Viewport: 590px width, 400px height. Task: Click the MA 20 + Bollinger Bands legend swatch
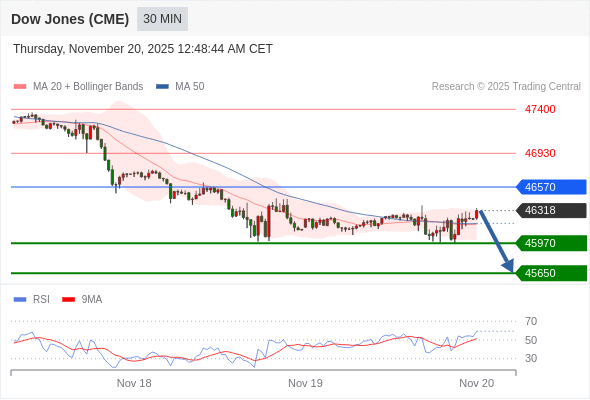click(20, 87)
